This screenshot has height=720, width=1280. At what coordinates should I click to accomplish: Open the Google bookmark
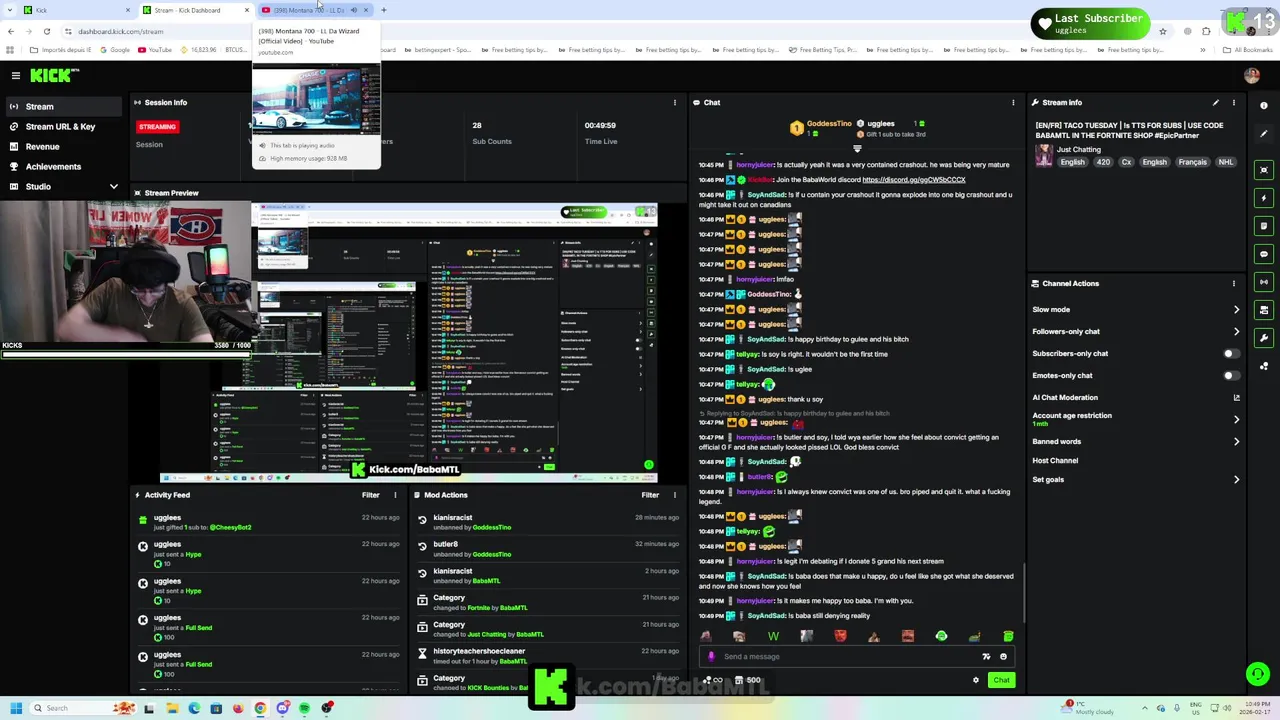pos(115,50)
